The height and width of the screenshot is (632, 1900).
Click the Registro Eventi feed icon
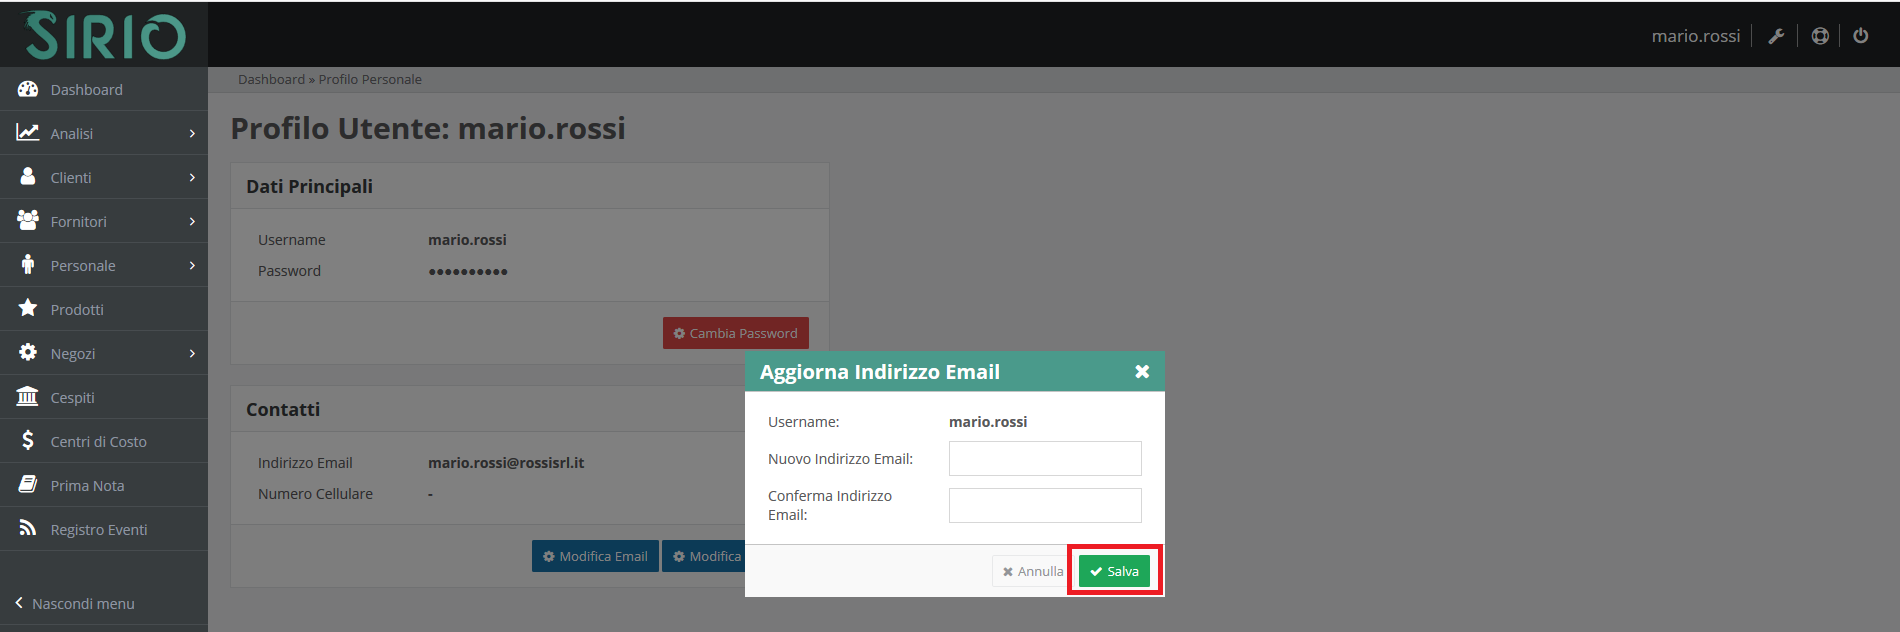[x=28, y=528]
